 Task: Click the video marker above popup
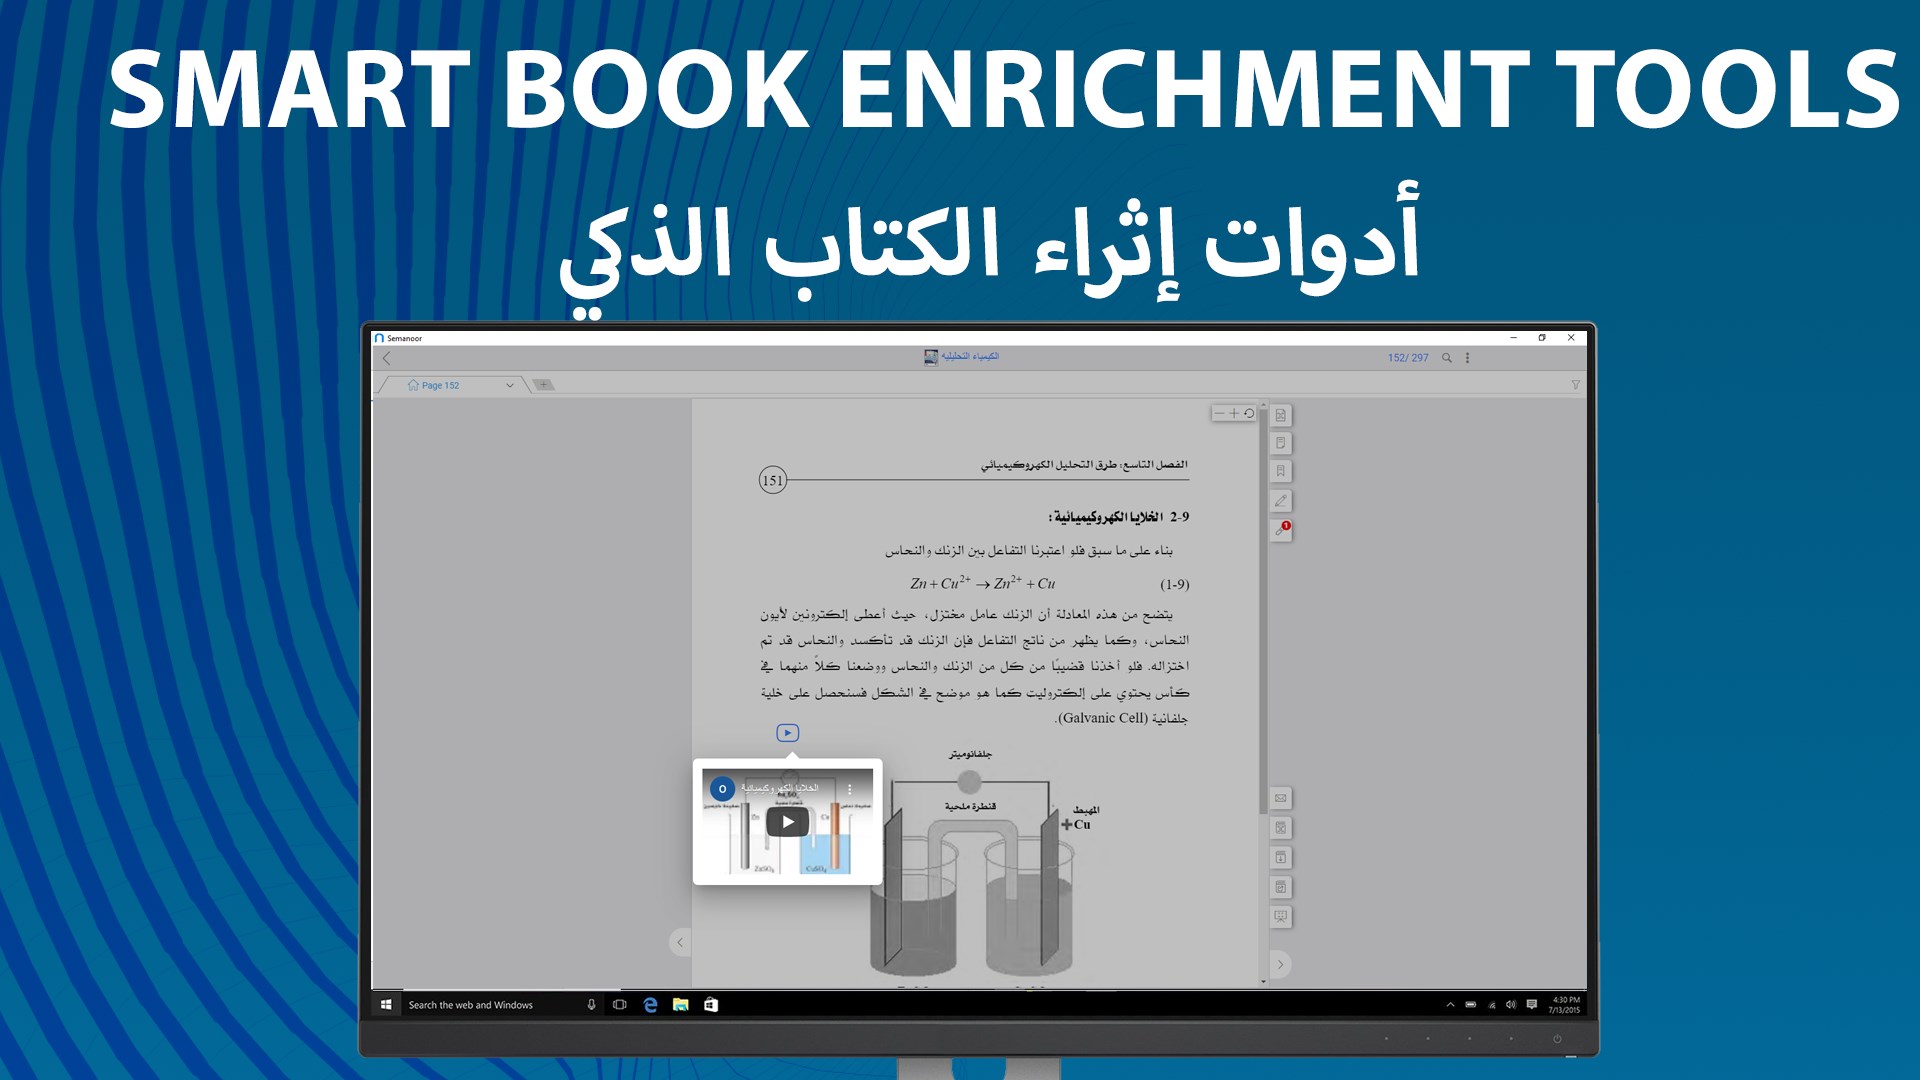tap(788, 733)
